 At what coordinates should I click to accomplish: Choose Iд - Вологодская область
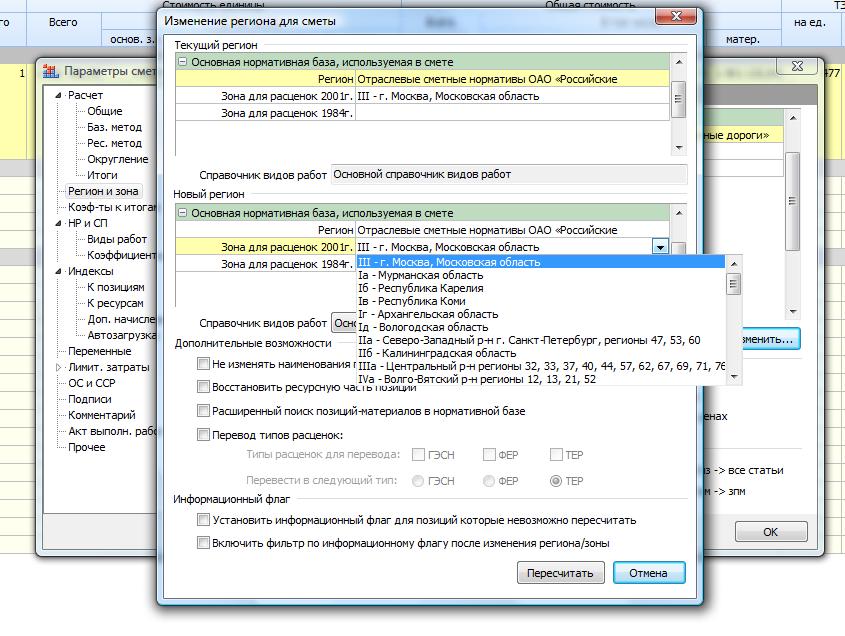point(541,327)
